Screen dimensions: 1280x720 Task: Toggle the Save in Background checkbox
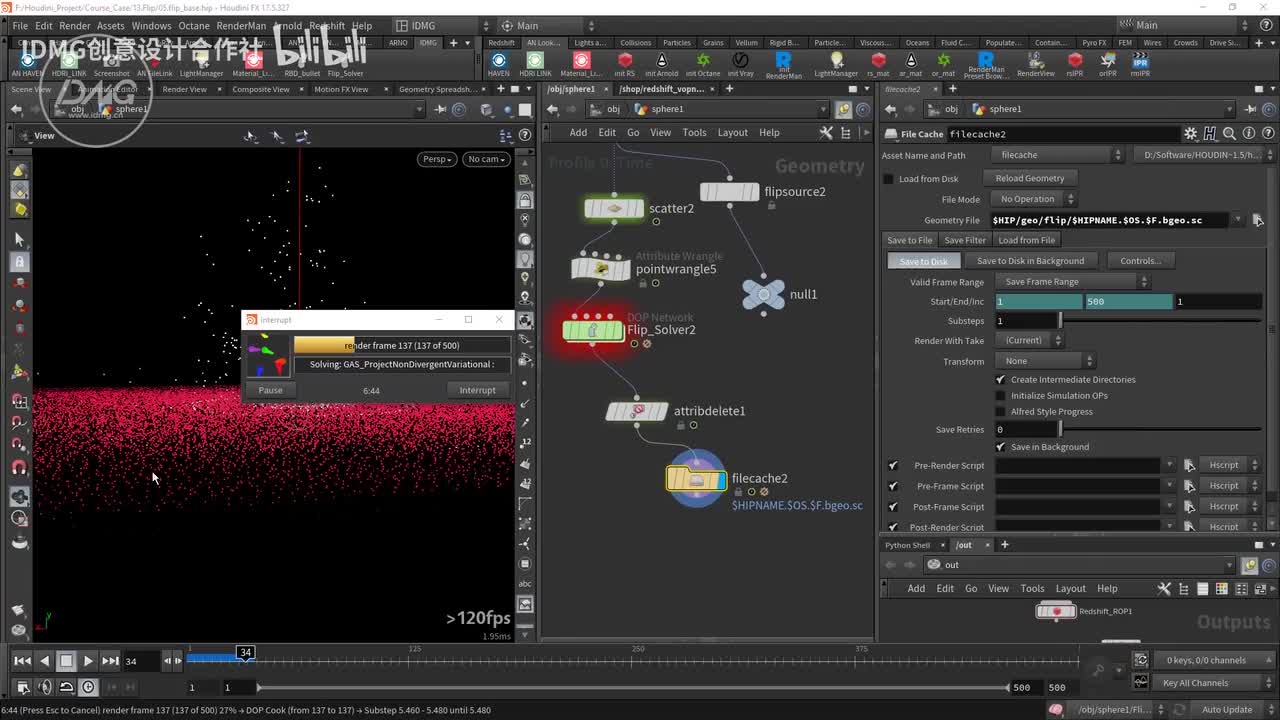pos(1000,447)
